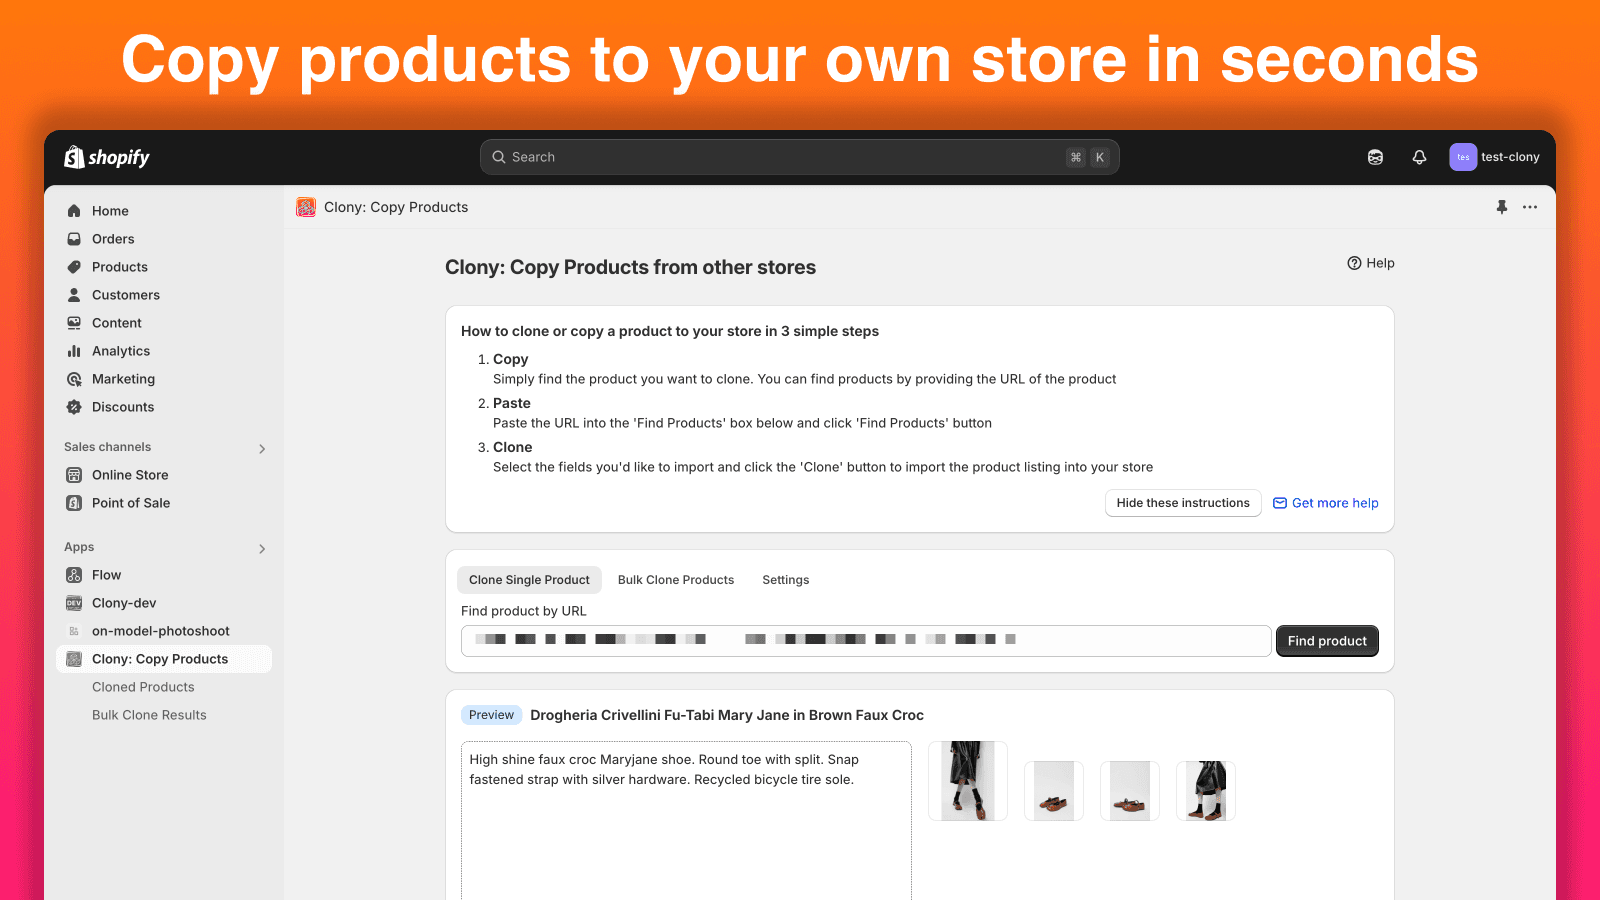Switch to the Bulk Clone Products tab
Image resolution: width=1600 pixels, height=900 pixels.
pyautogui.click(x=675, y=579)
